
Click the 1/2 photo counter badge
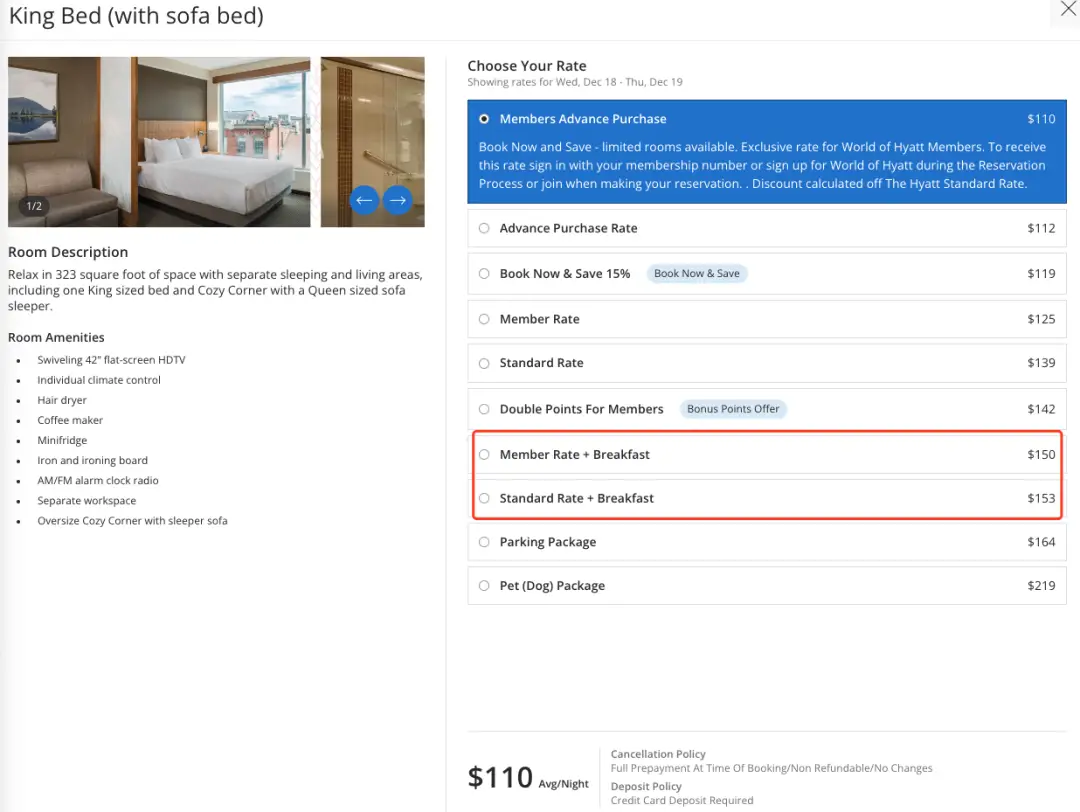[x=34, y=206]
